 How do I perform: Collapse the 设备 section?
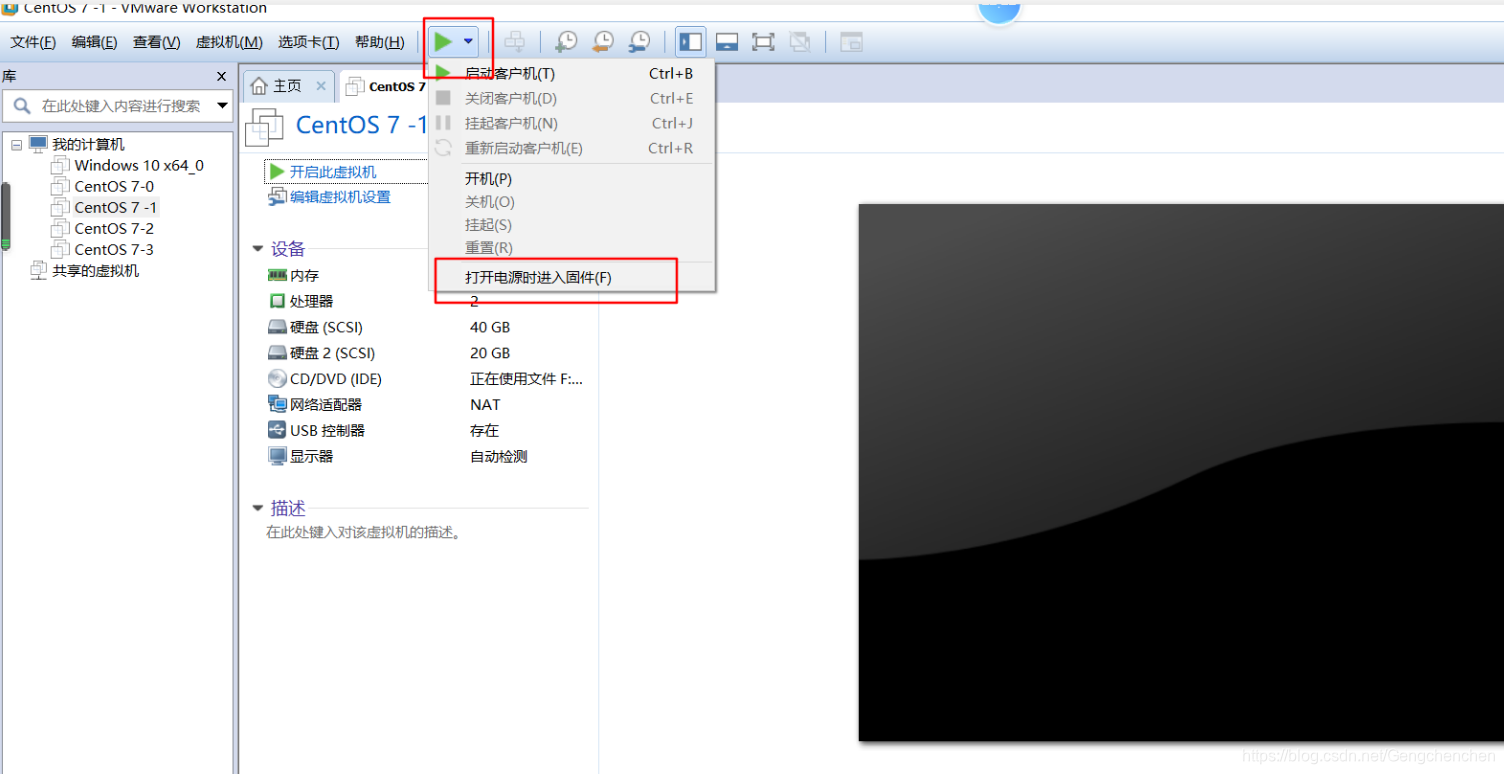point(258,248)
